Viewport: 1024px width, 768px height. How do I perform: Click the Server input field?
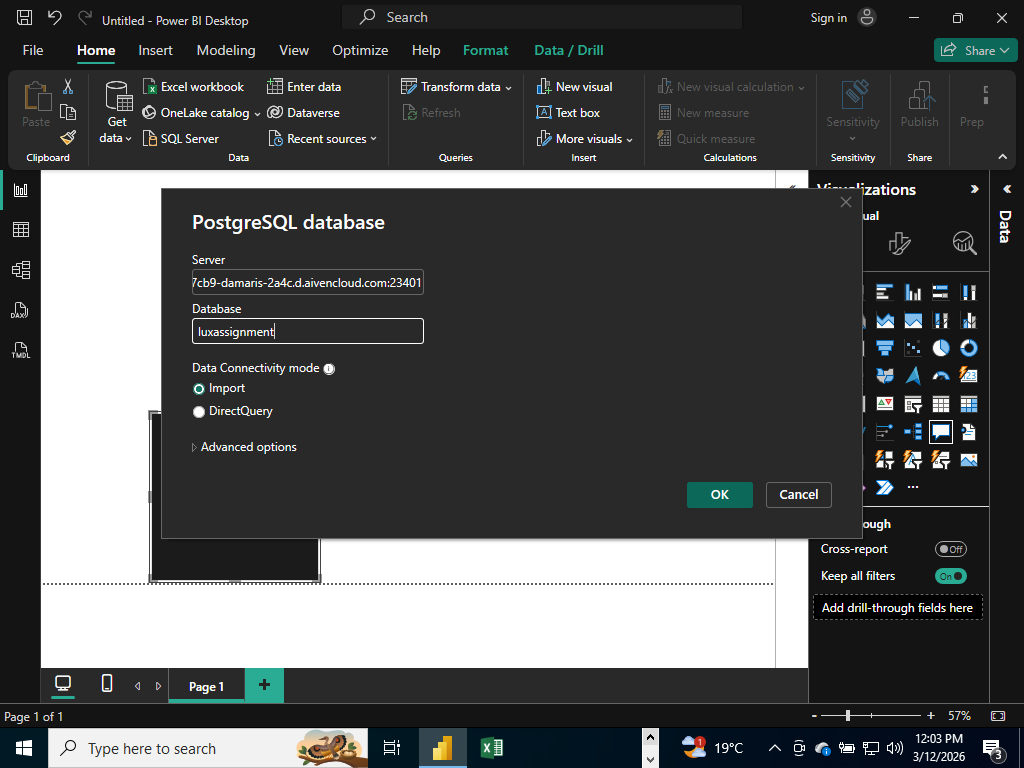[x=308, y=282]
